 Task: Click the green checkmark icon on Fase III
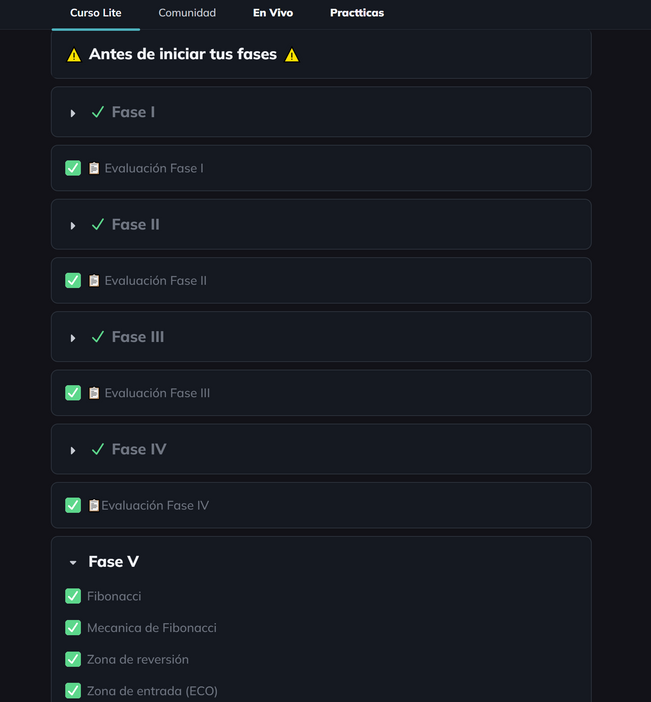[x=98, y=337]
